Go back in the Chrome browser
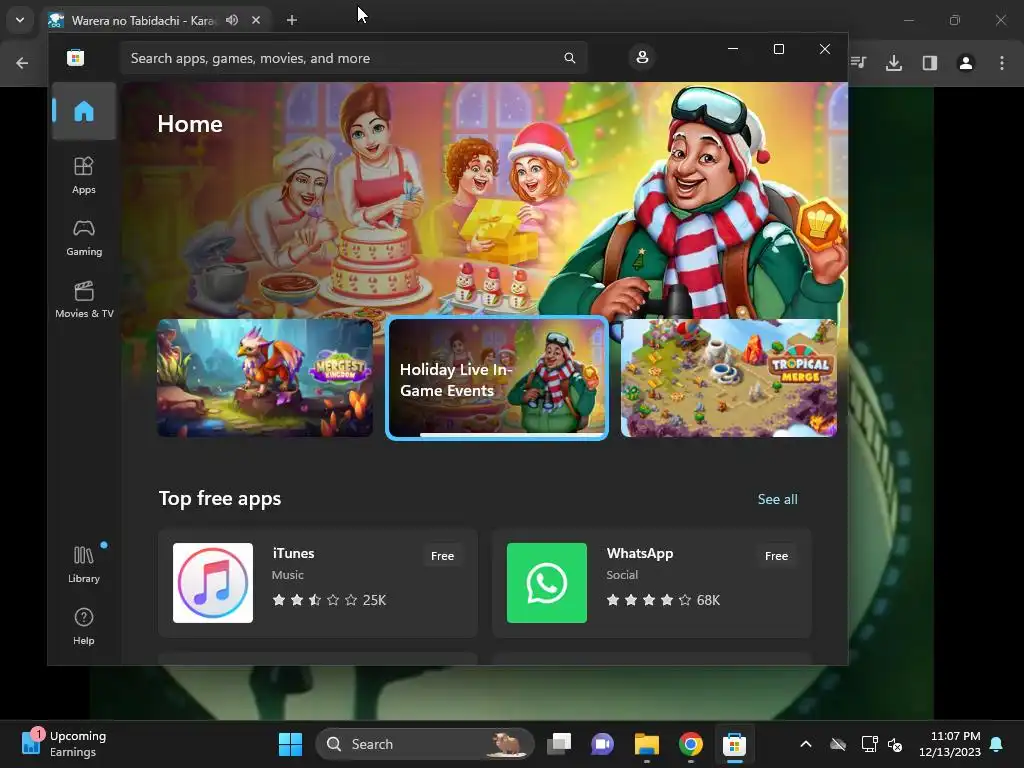Image resolution: width=1024 pixels, height=768 pixels. click(x=22, y=63)
